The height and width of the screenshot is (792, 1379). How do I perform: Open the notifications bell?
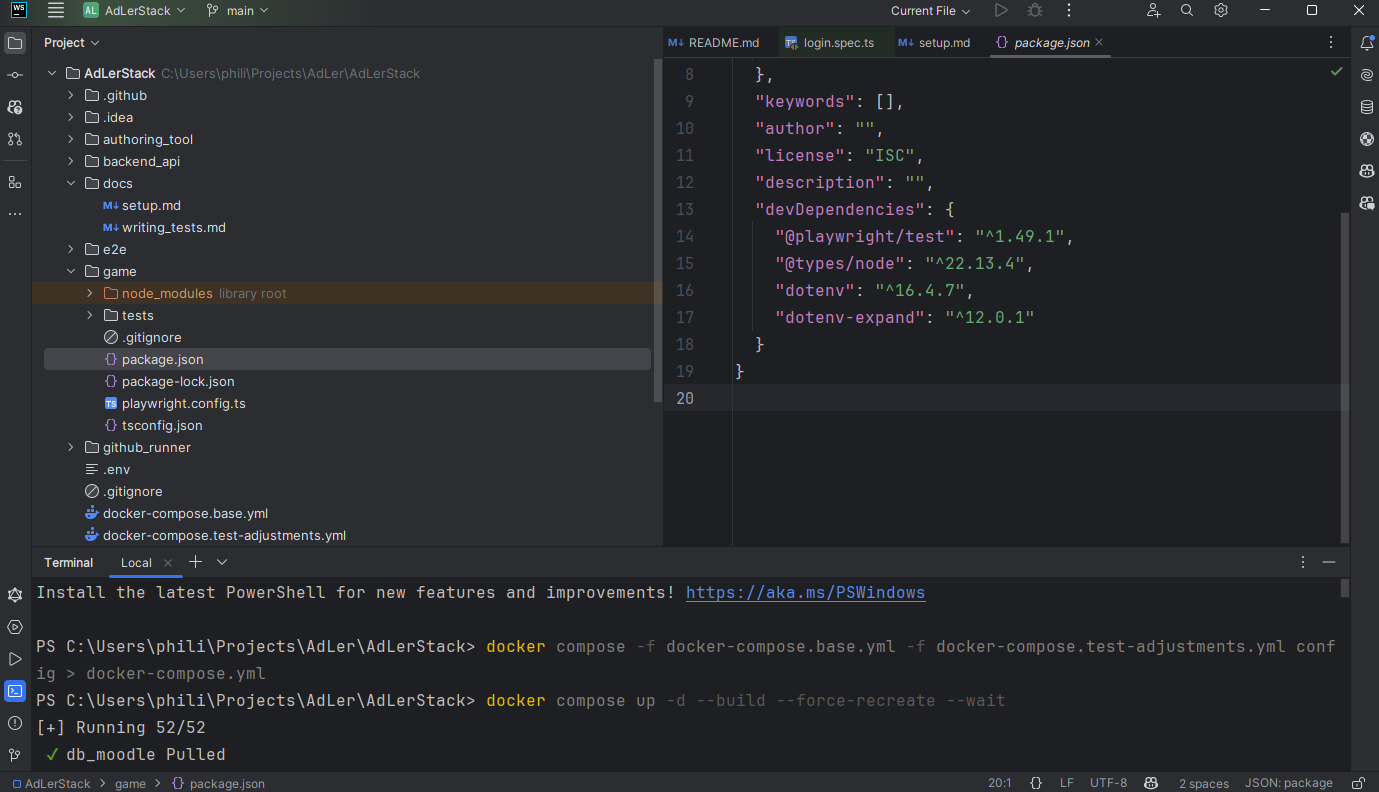click(x=1366, y=42)
